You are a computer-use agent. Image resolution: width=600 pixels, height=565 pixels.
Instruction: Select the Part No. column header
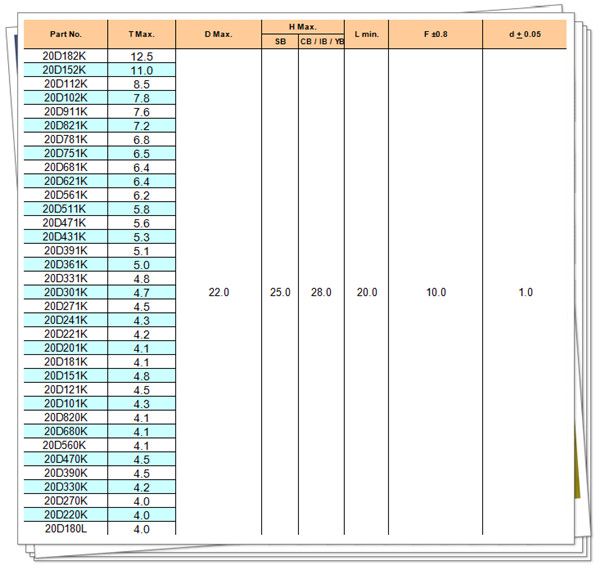pos(66,34)
